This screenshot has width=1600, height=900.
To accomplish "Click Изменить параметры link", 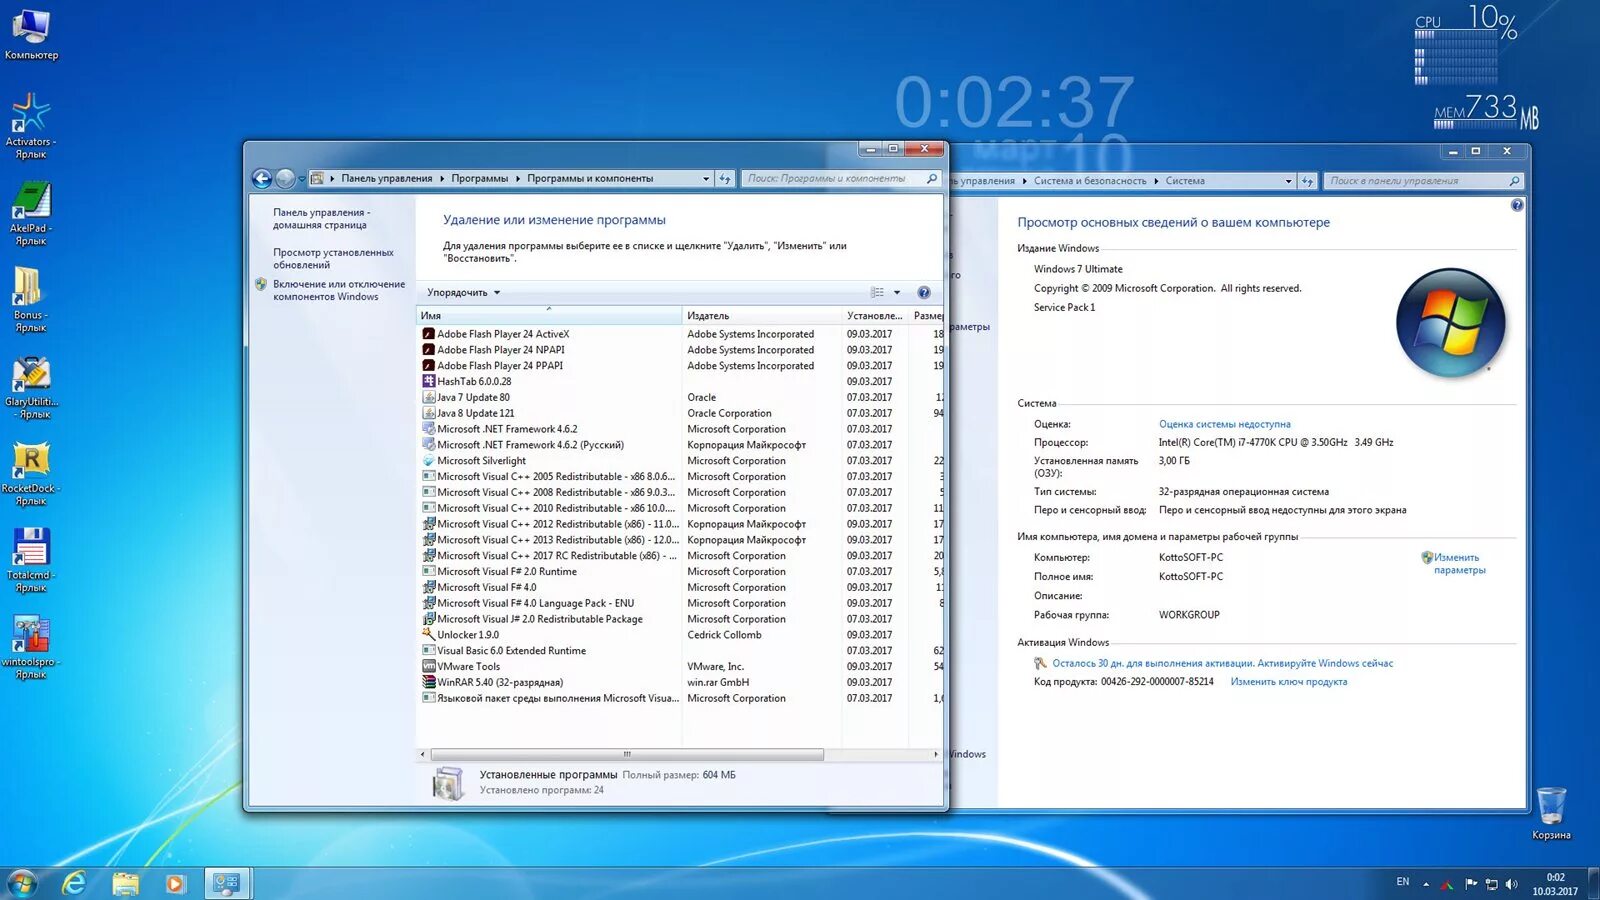I will [1459, 564].
